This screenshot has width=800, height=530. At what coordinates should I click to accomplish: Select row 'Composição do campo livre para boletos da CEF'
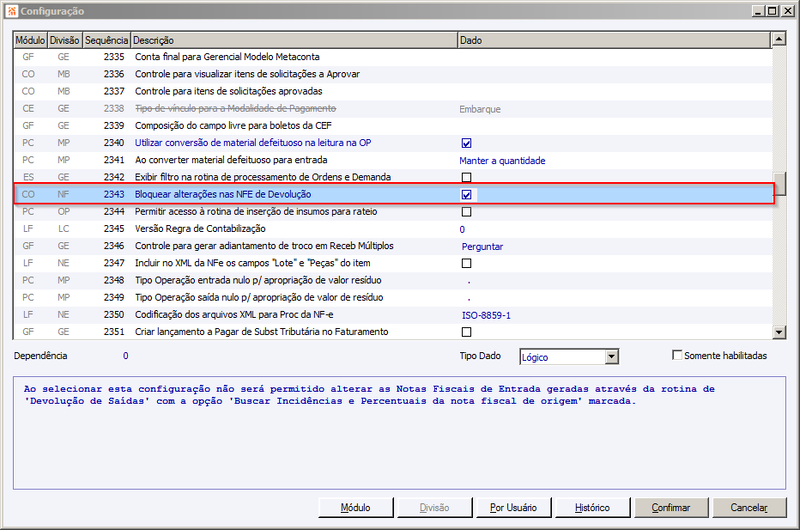[392, 125]
